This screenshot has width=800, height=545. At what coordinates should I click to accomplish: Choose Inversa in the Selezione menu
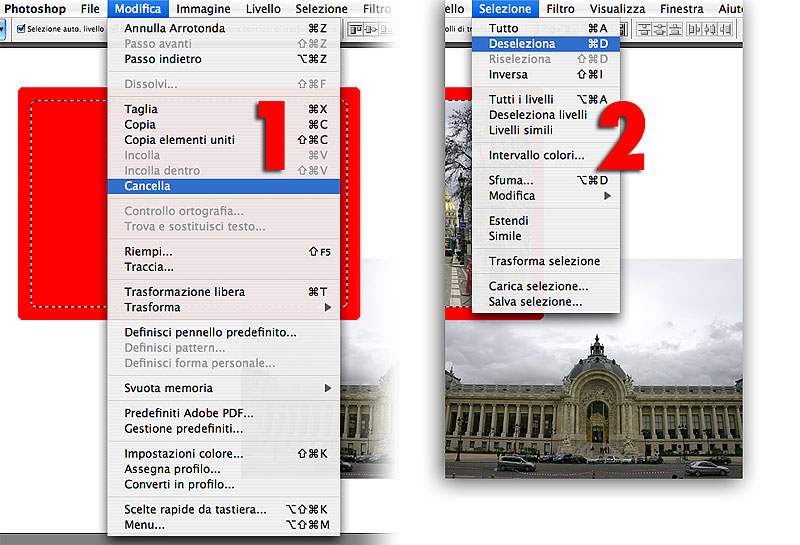click(x=546, y=75)
